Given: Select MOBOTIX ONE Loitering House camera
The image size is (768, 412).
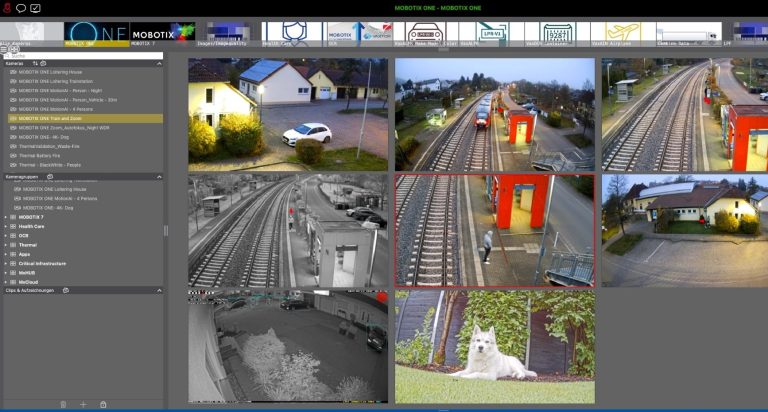Looking at the screenshot, I should 85,72.
